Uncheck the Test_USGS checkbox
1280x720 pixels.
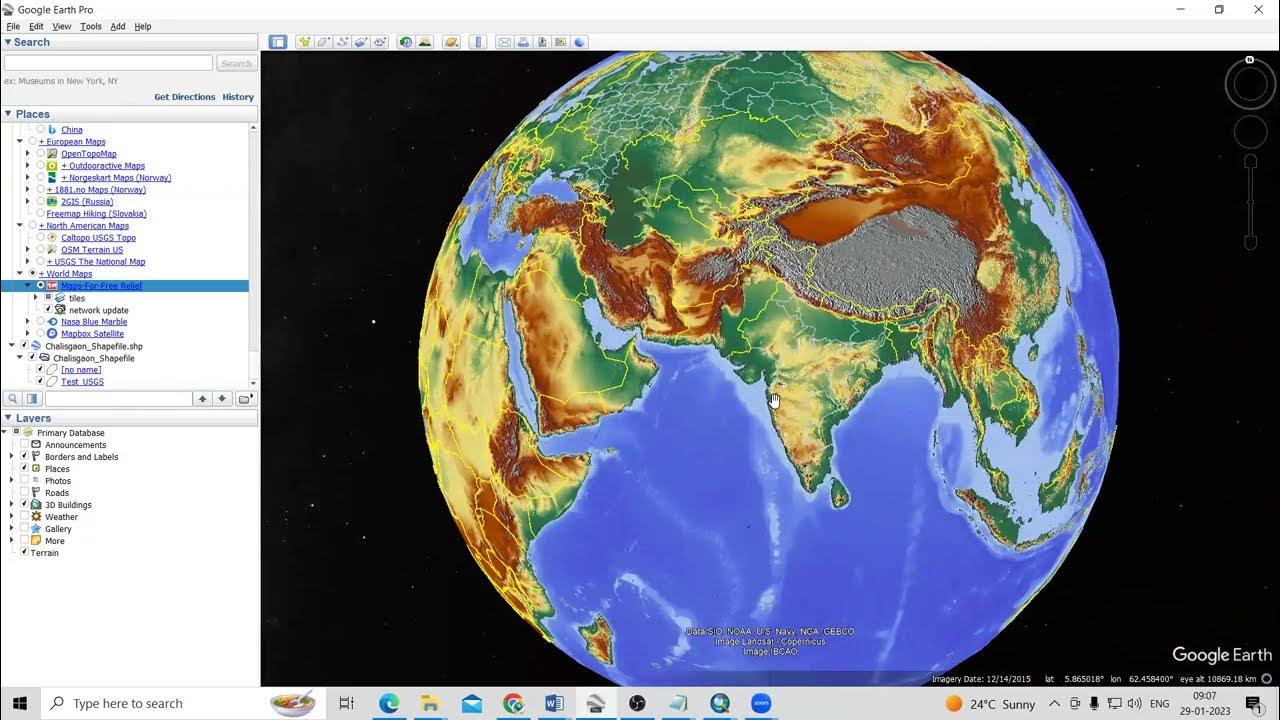pos(41,381)
